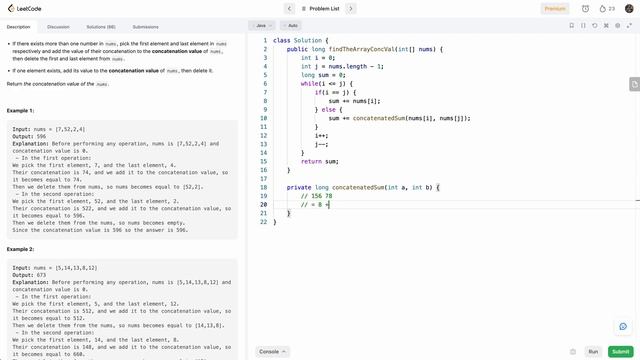Click the icon left of the Run button
Image resolution: width=640 pixels, height=360 pixels.
[x=573, y=351]
